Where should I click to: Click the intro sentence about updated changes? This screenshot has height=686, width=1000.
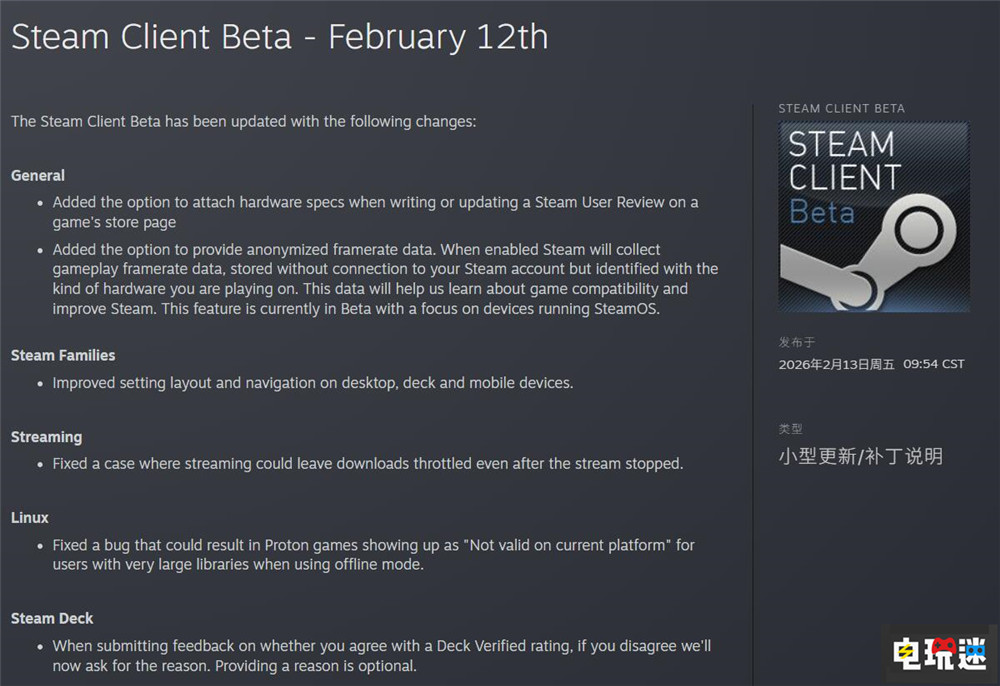(x=244, y=121)
